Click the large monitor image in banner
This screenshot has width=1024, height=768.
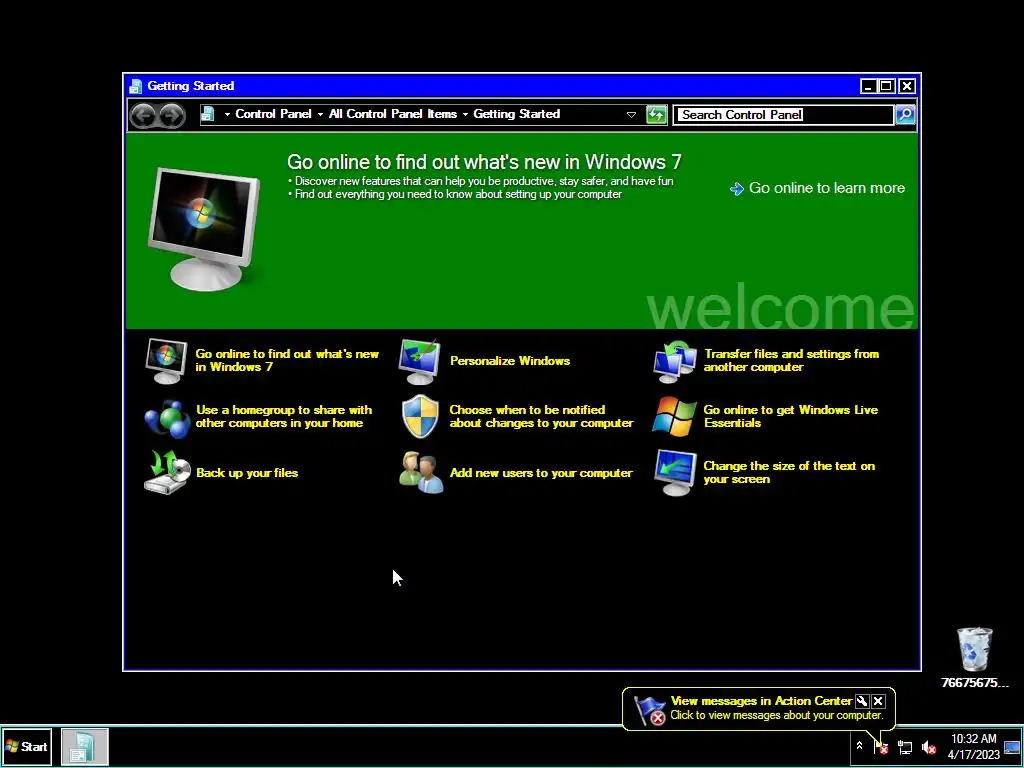coord(204,228)
